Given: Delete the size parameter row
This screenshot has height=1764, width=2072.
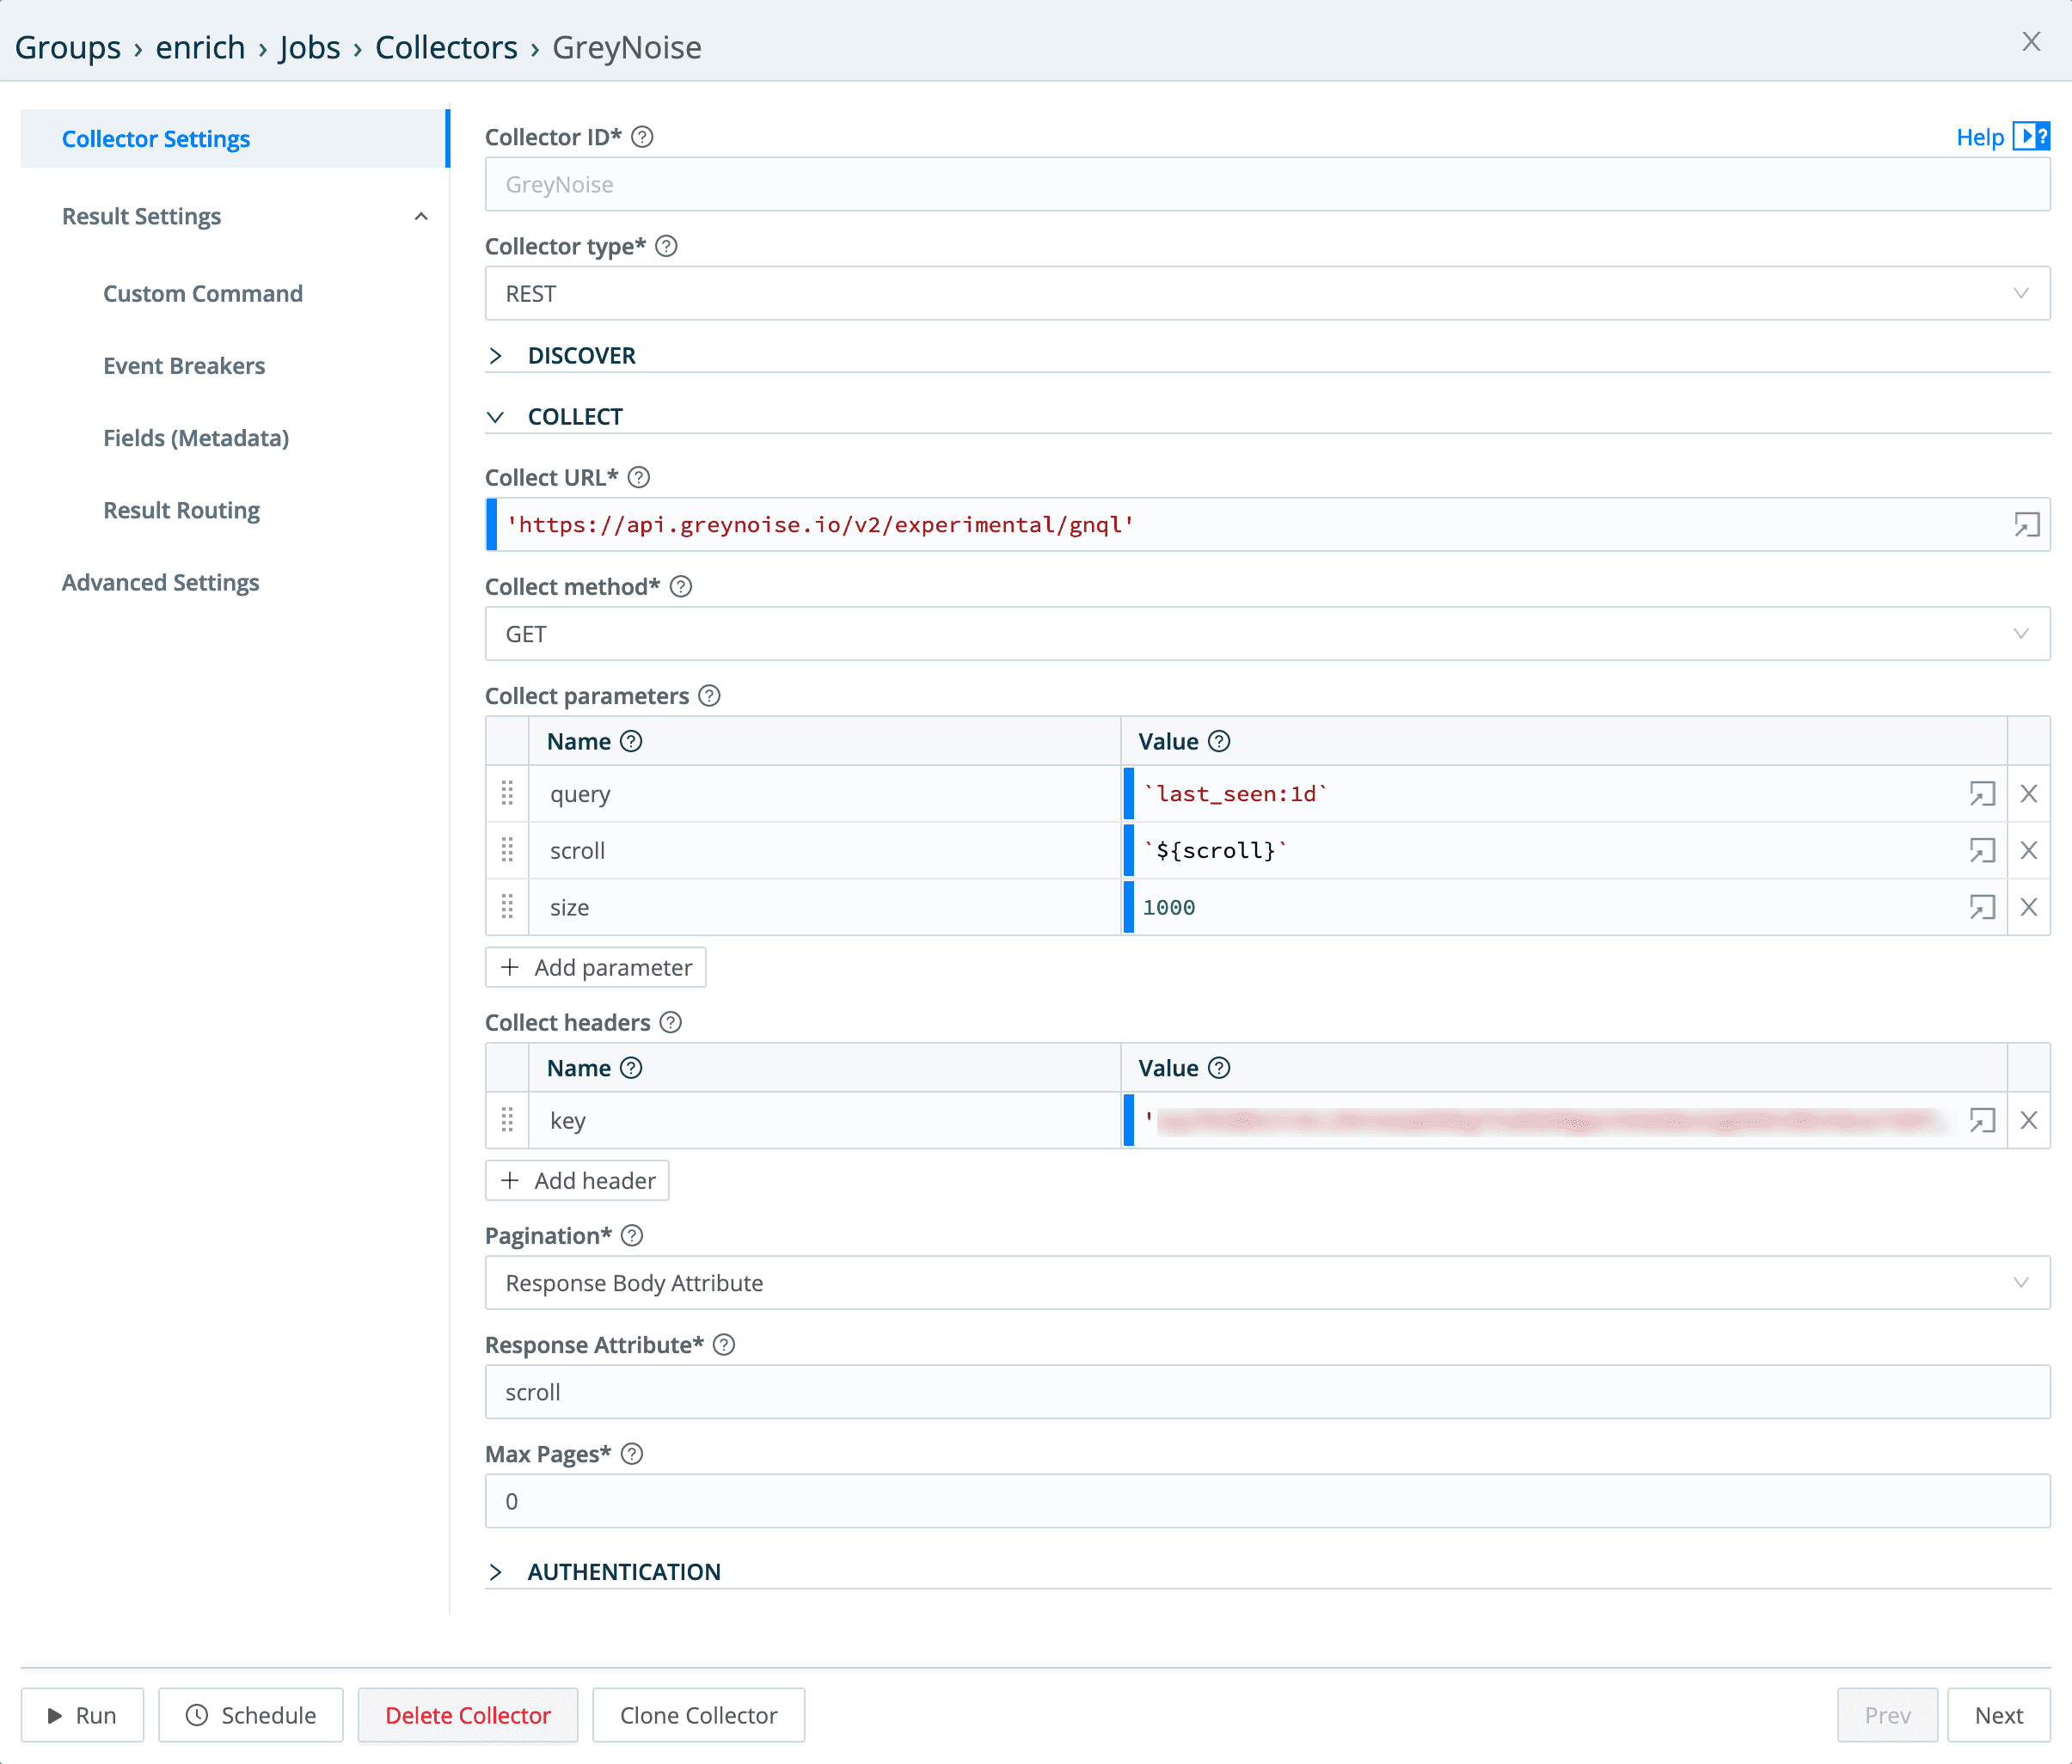Looking at the screenshot, I should point(2029,908).
